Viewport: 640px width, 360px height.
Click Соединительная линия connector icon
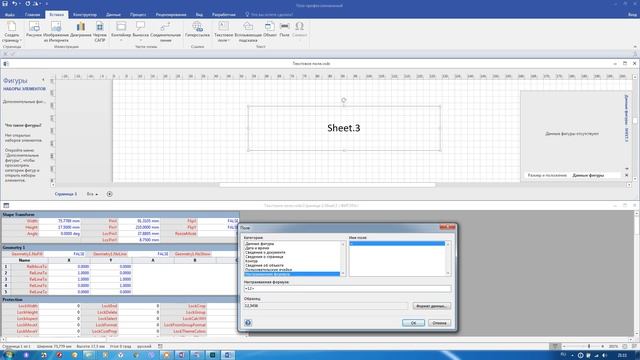[165, 27]
